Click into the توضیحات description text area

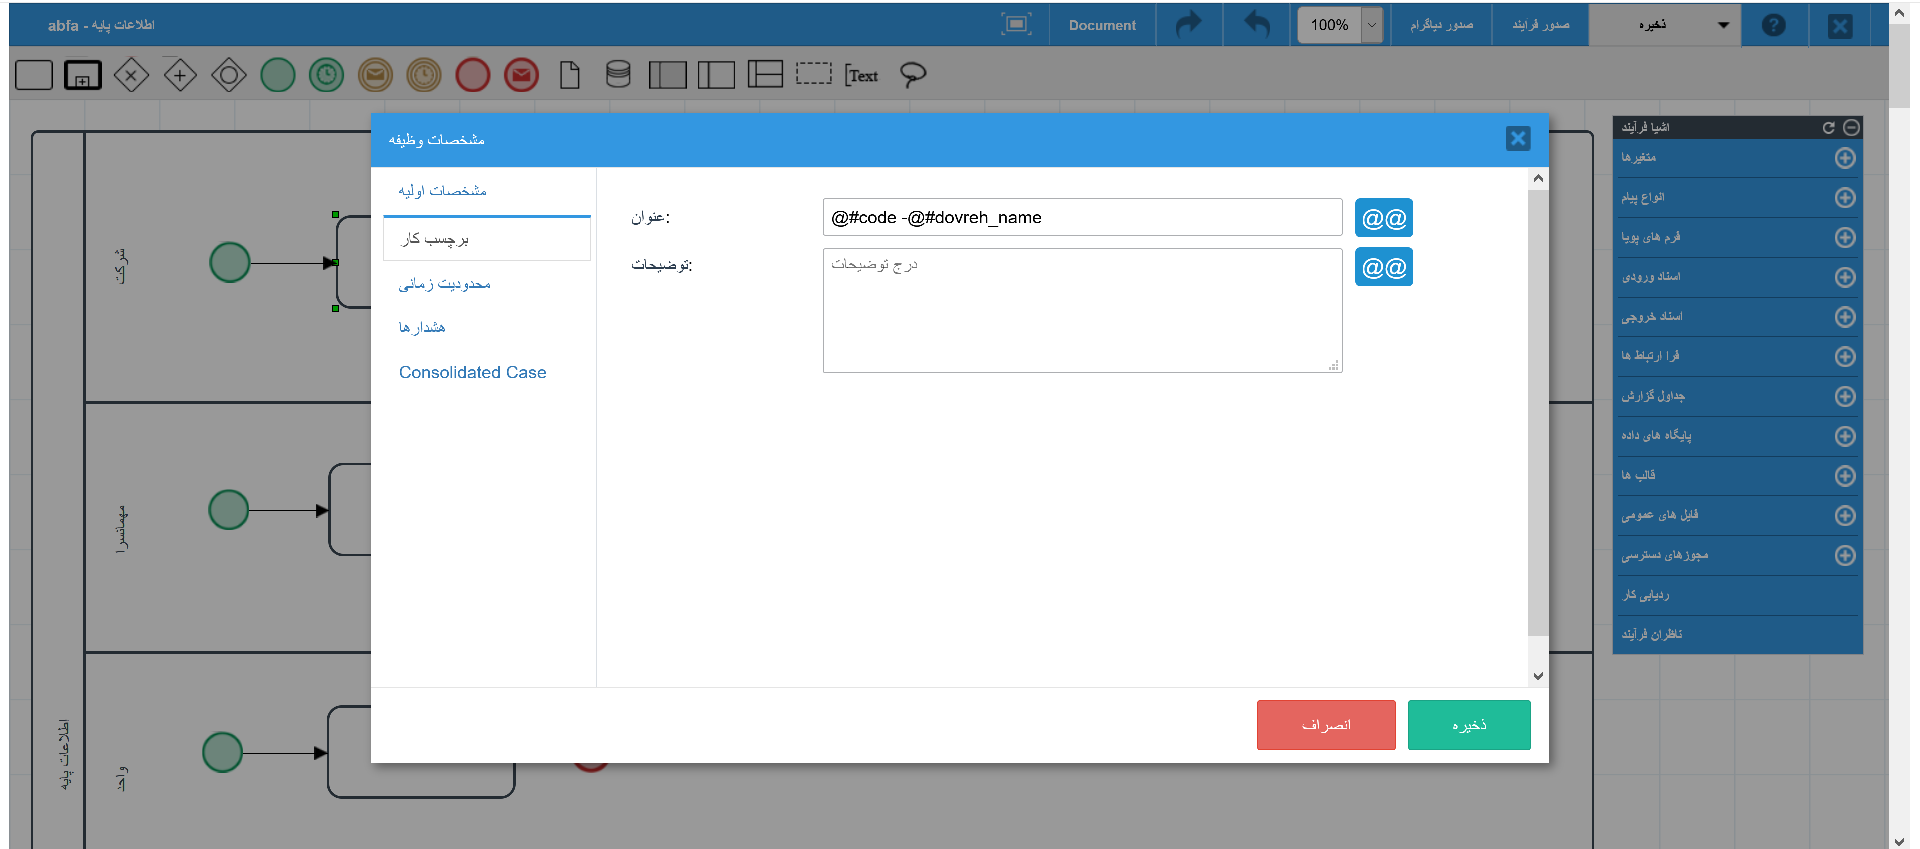1081,311
